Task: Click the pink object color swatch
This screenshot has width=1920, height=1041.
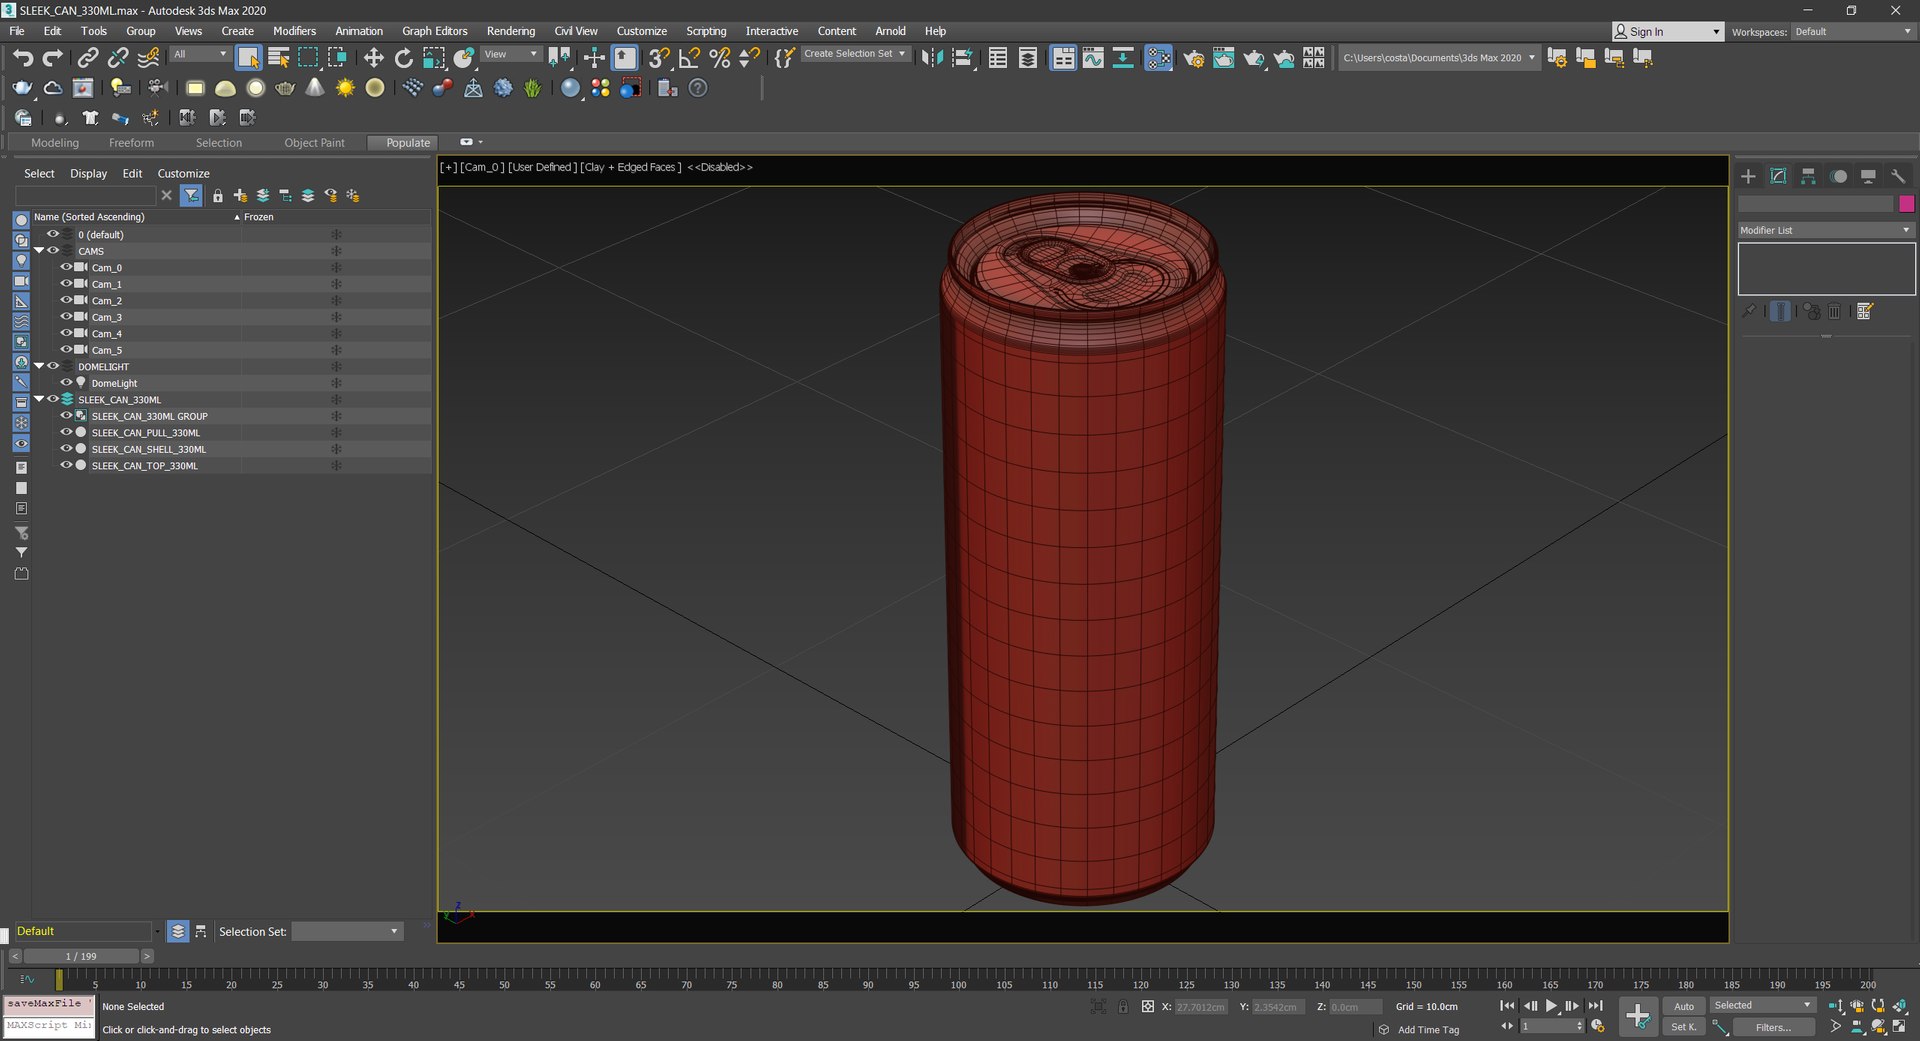Action: click(1907, 204)
